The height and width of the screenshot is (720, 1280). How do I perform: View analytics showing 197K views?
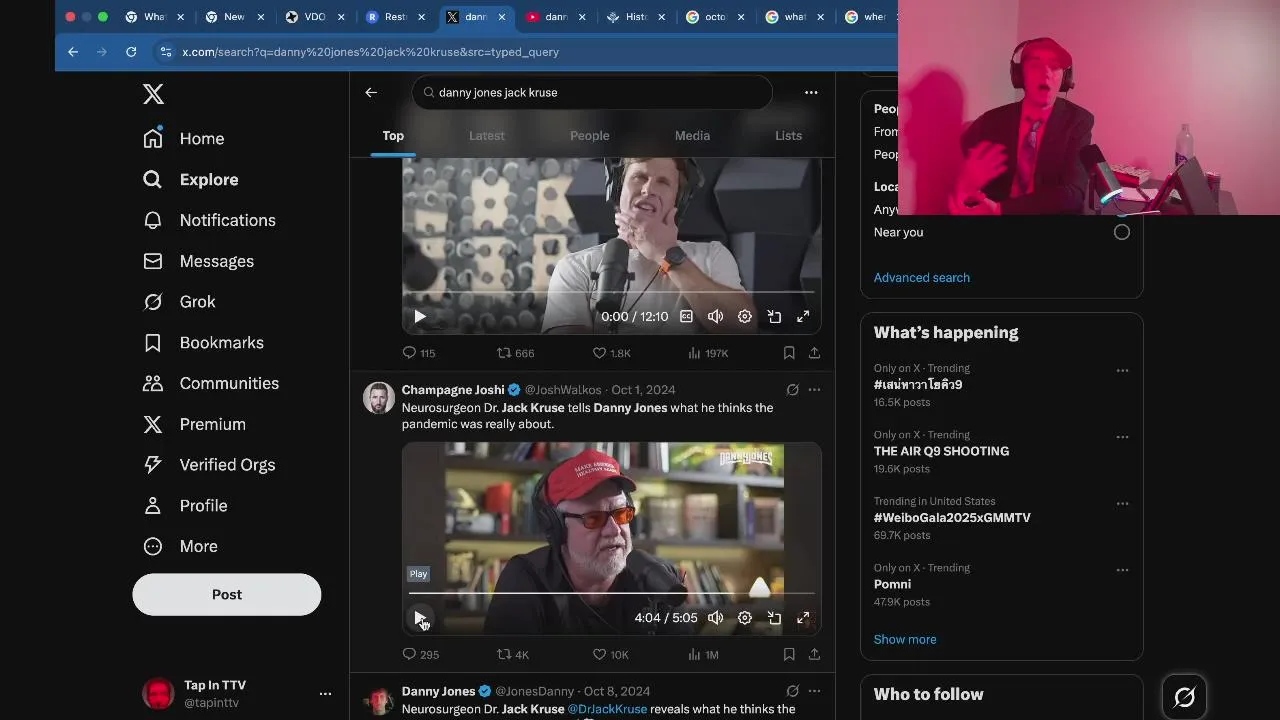[x=708, y=353]
